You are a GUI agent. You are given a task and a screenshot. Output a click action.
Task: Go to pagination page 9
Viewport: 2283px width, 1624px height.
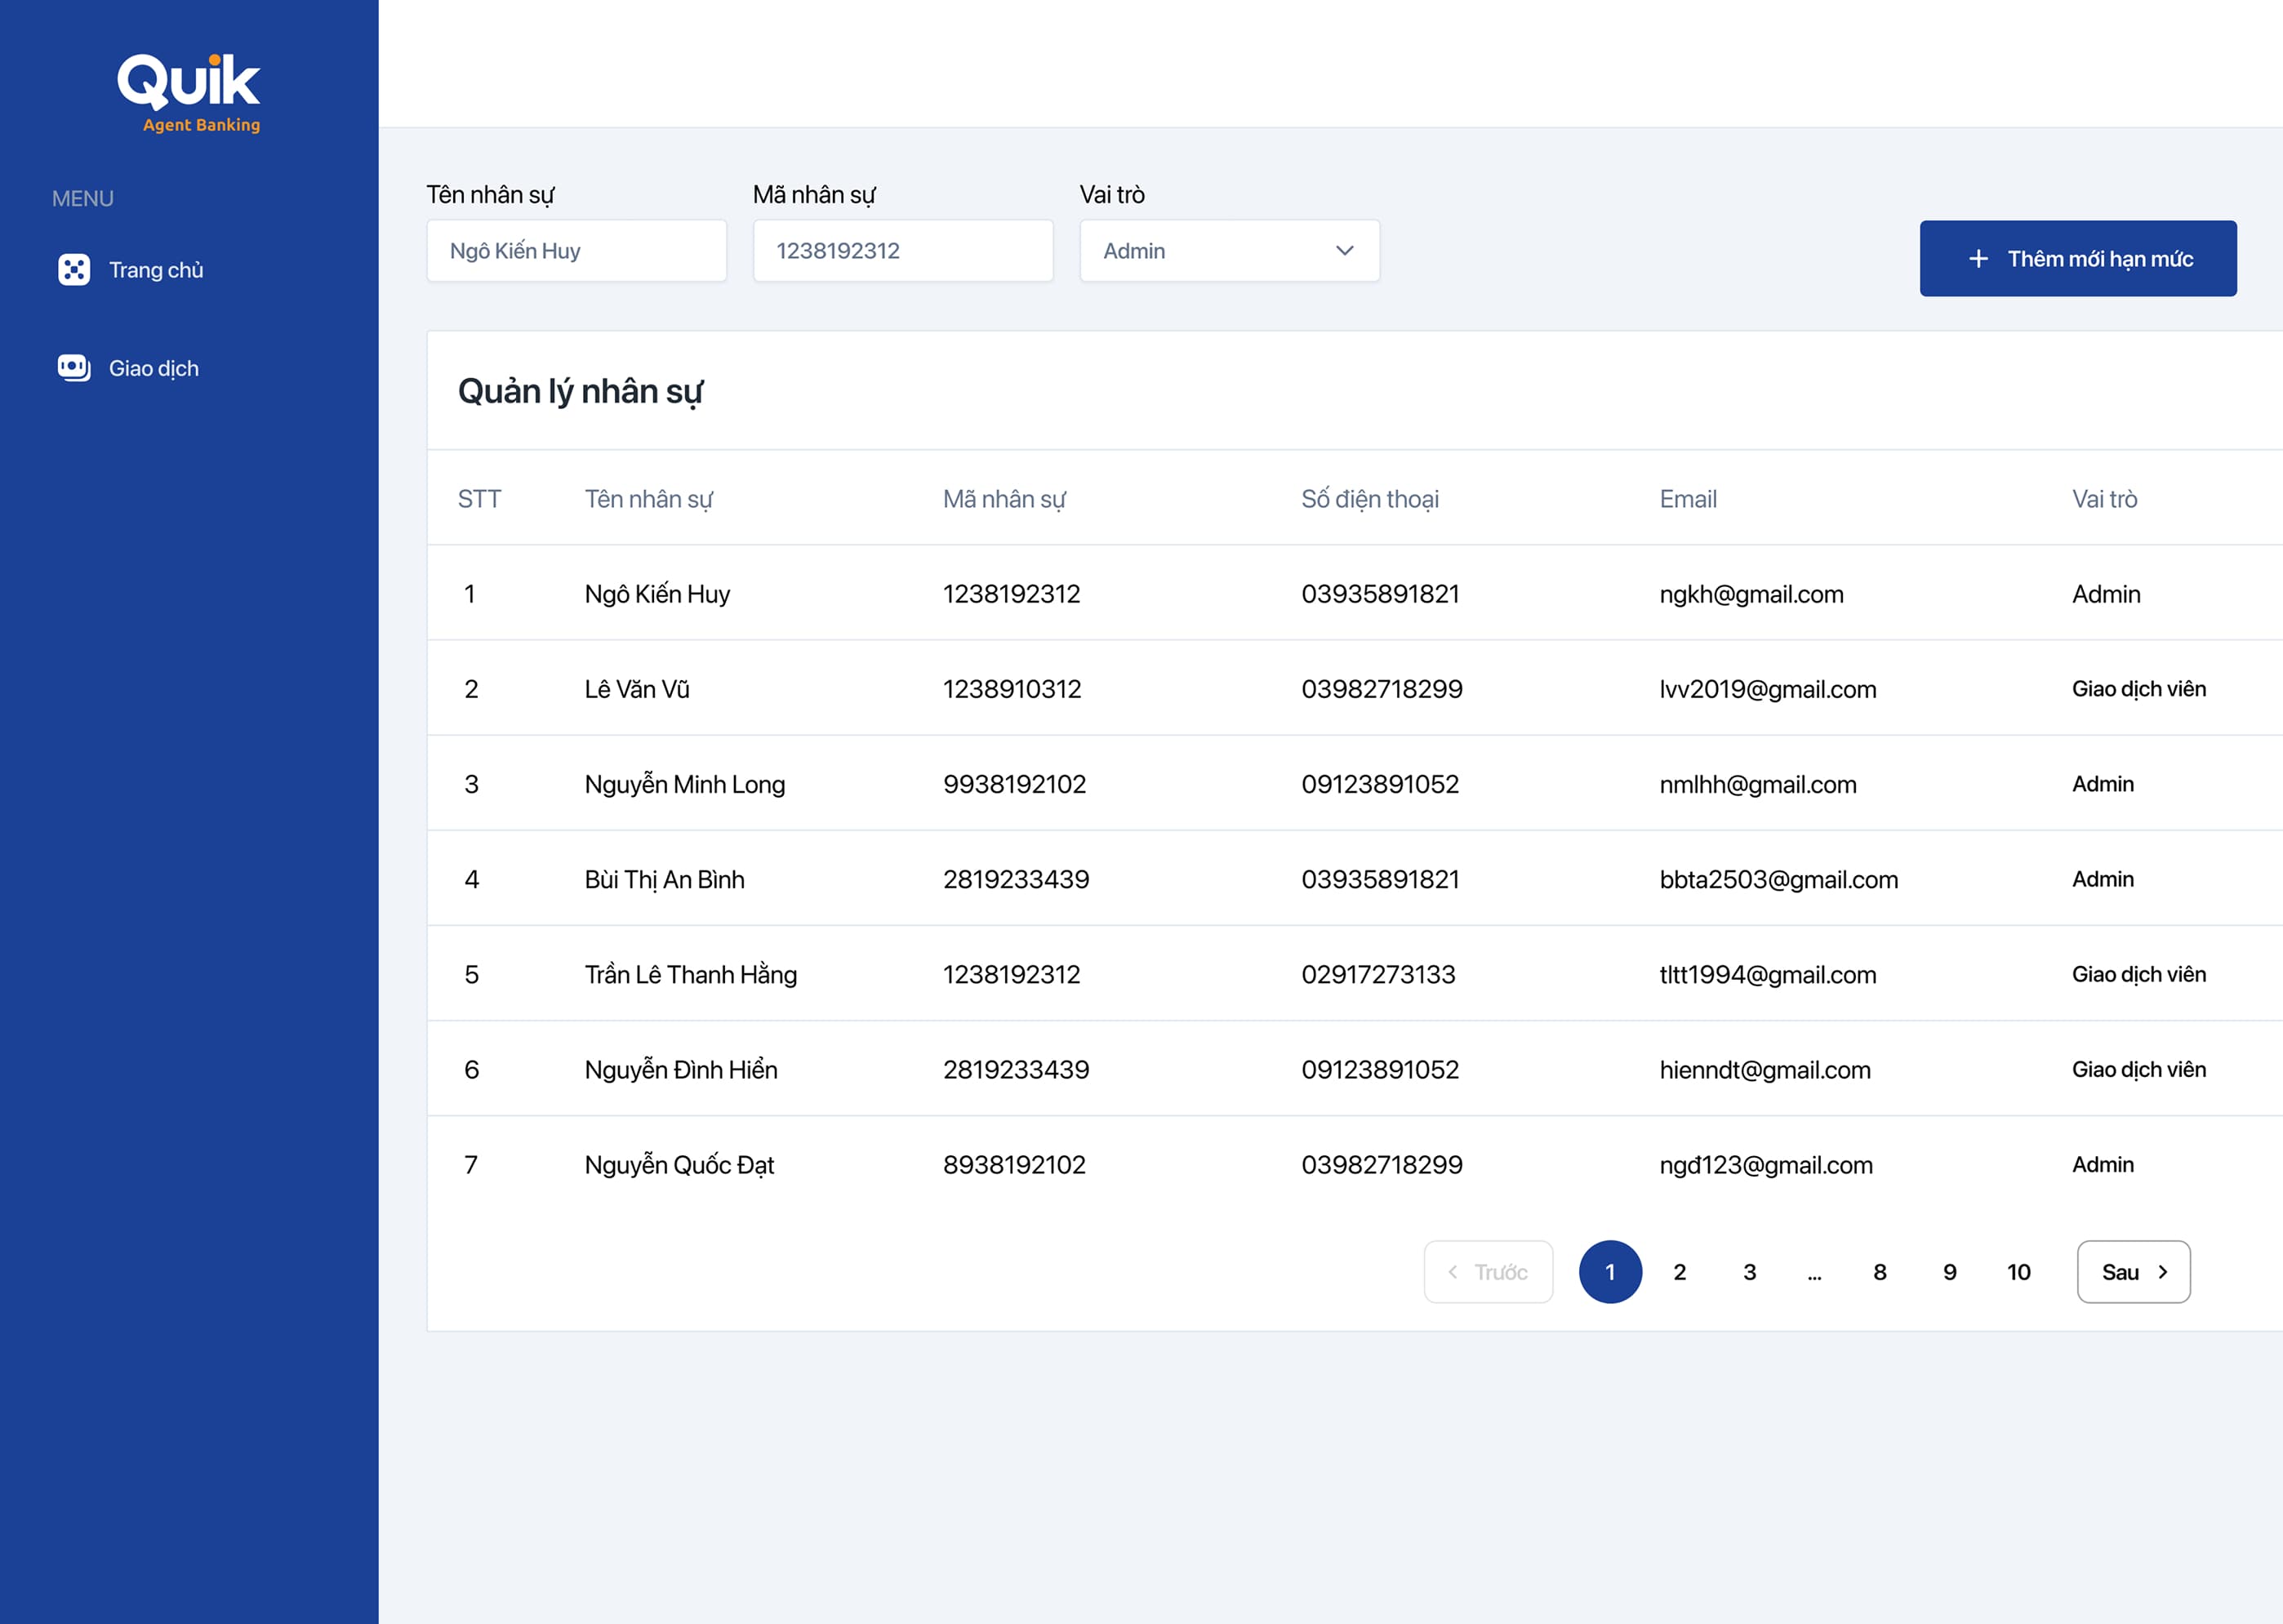1950,1272
